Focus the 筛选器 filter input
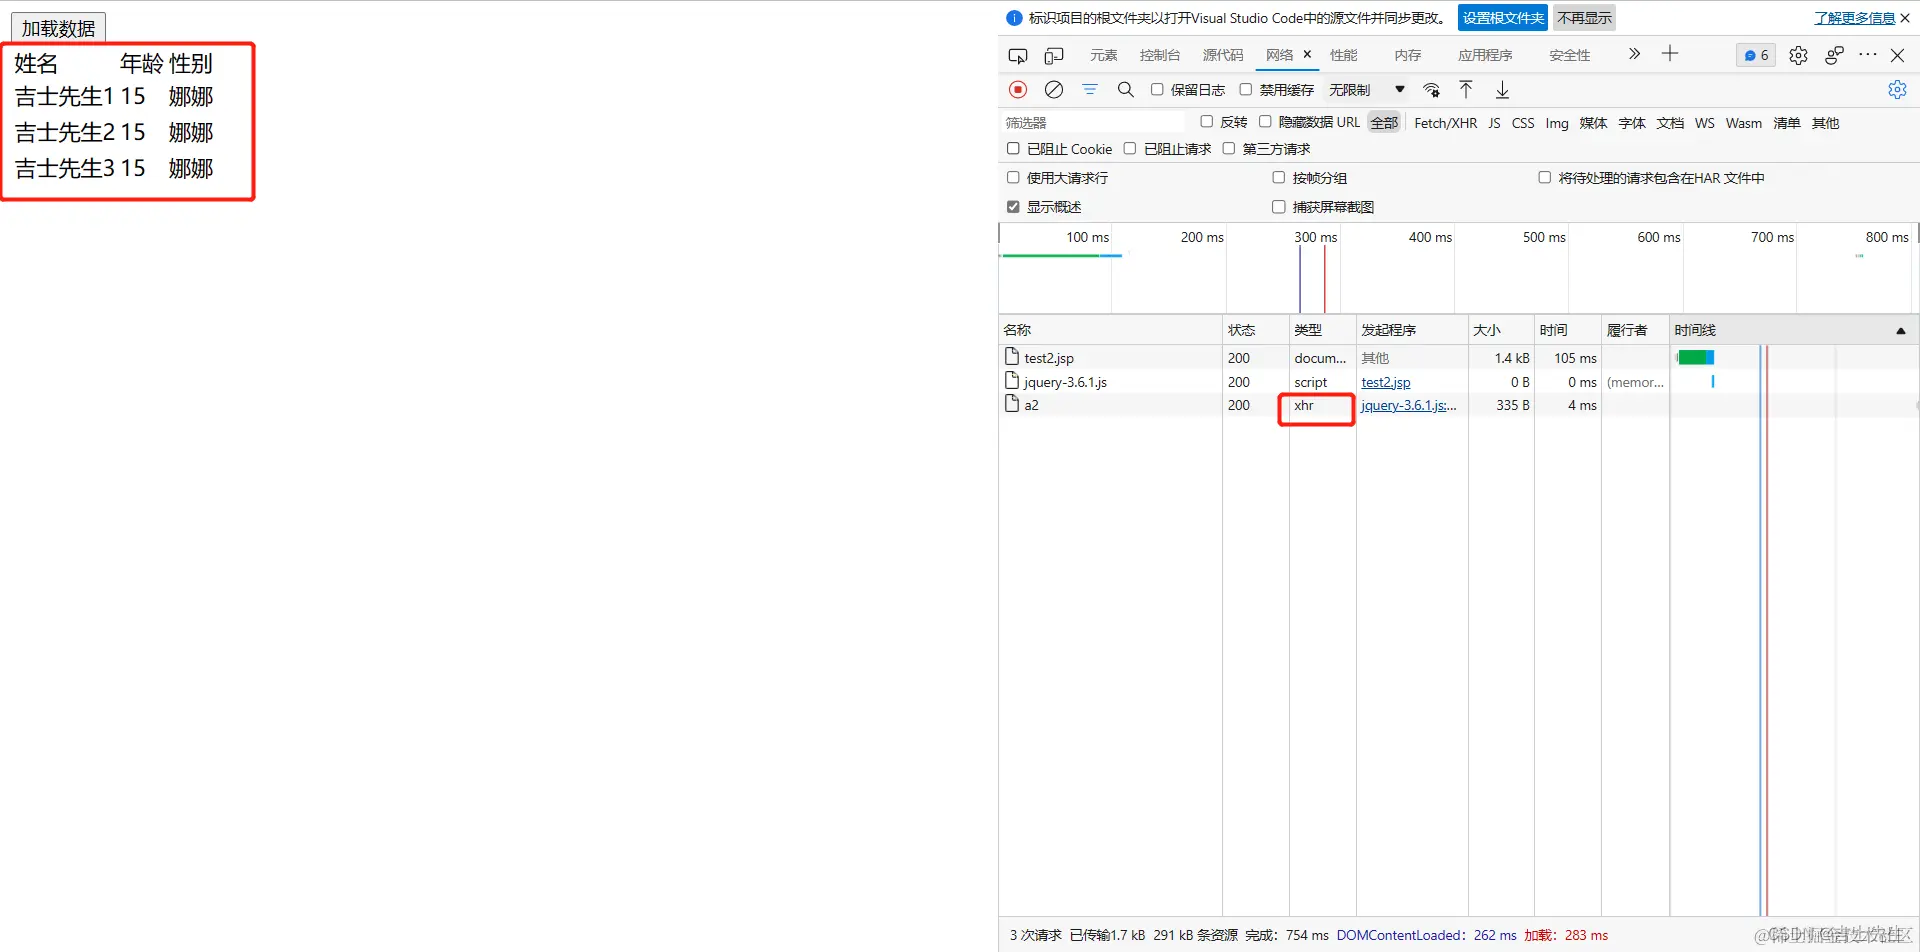 1093,122
